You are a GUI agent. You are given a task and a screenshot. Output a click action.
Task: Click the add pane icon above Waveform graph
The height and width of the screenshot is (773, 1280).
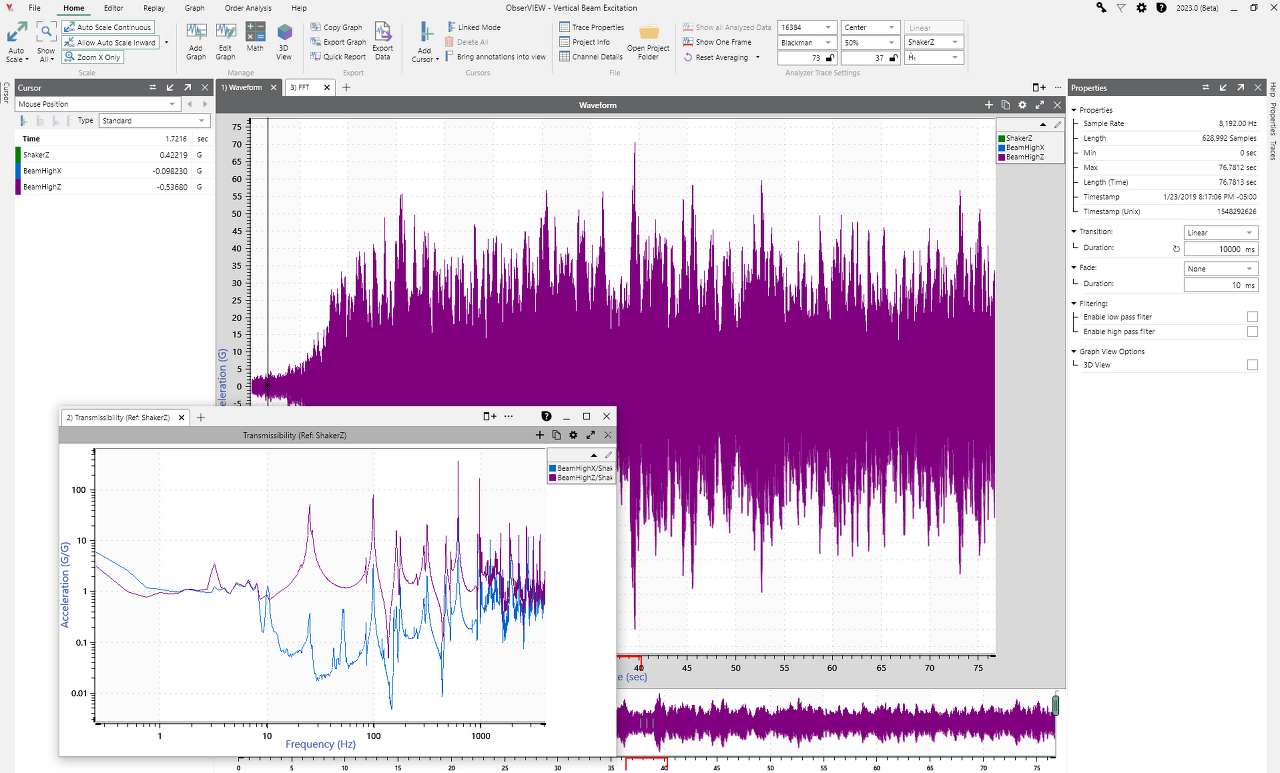(x=1038, y=88)
